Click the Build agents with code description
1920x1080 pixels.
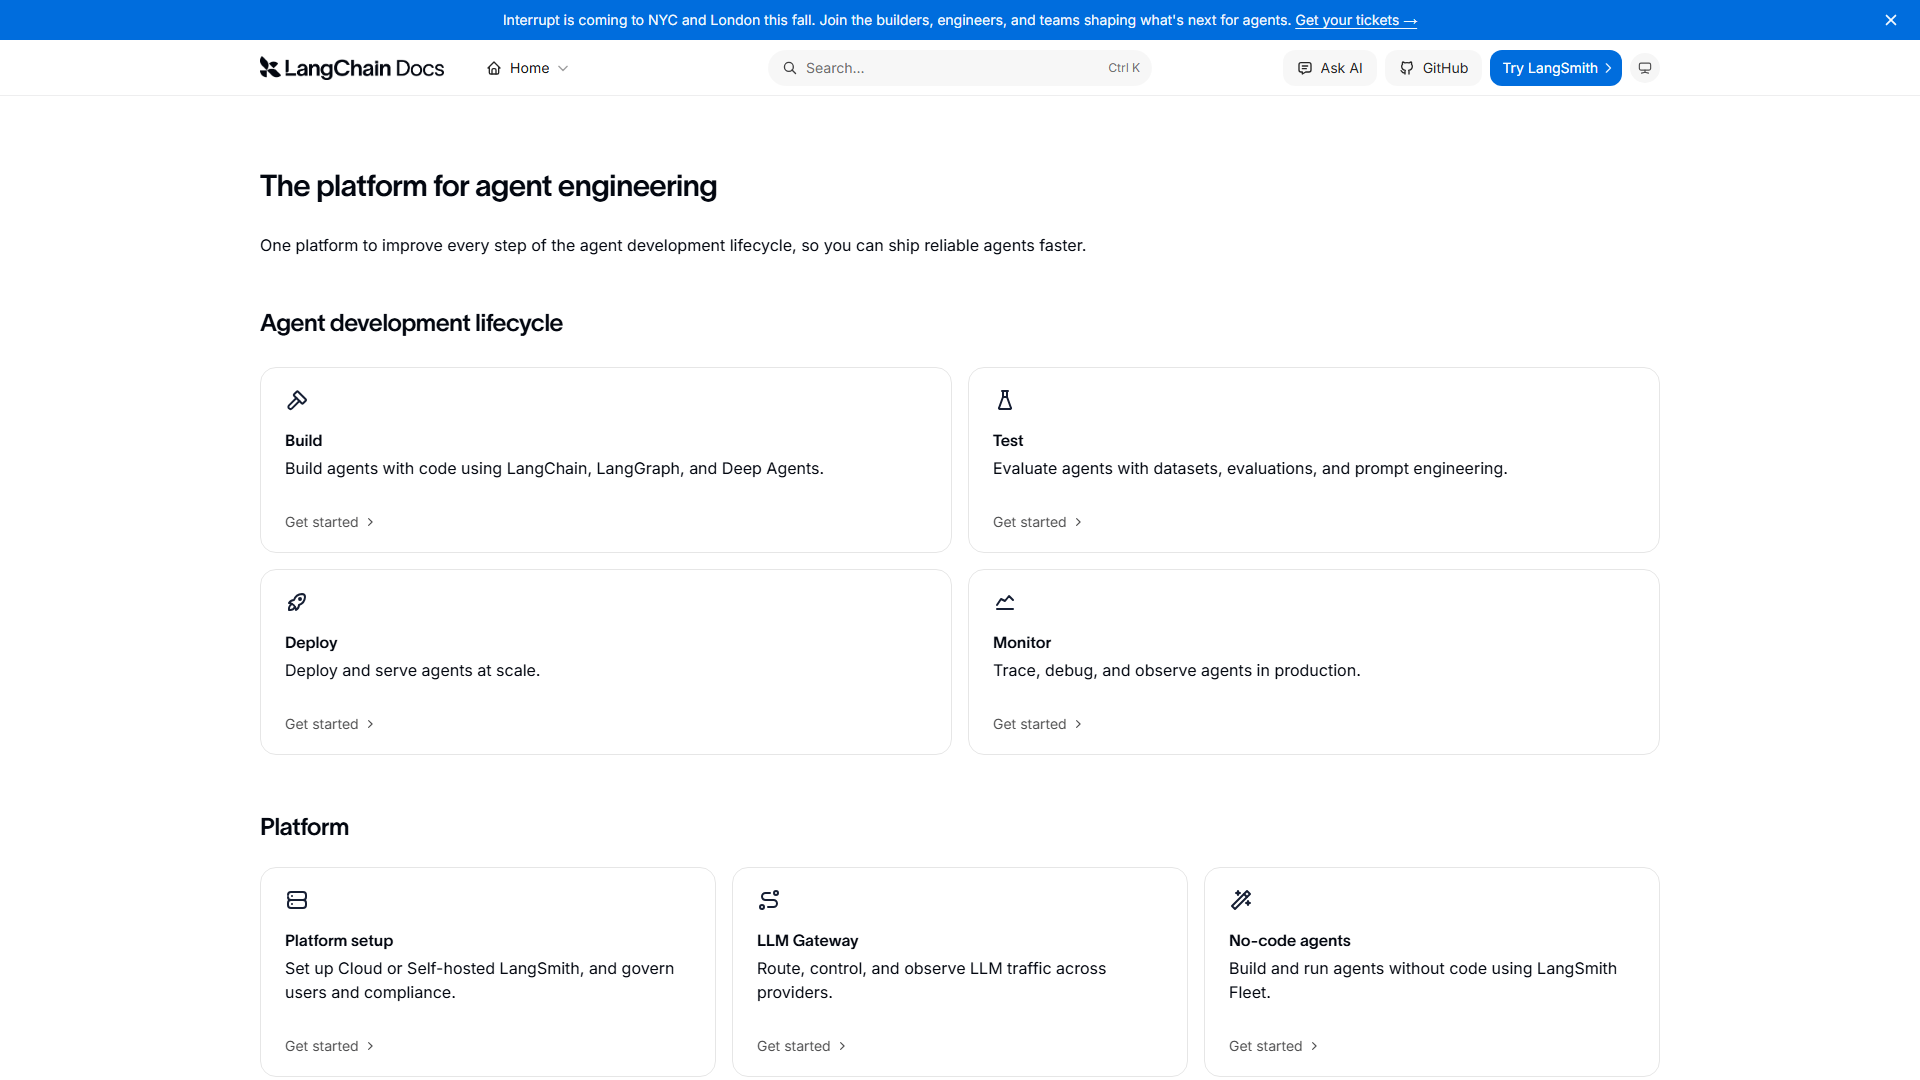coord(554,468)
